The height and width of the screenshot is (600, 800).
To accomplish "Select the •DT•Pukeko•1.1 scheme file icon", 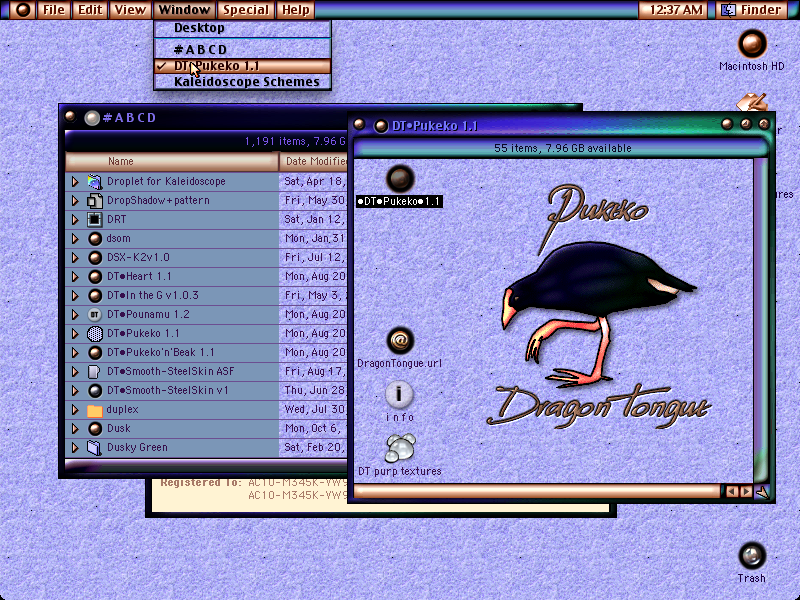I will (x=400, y=179).
